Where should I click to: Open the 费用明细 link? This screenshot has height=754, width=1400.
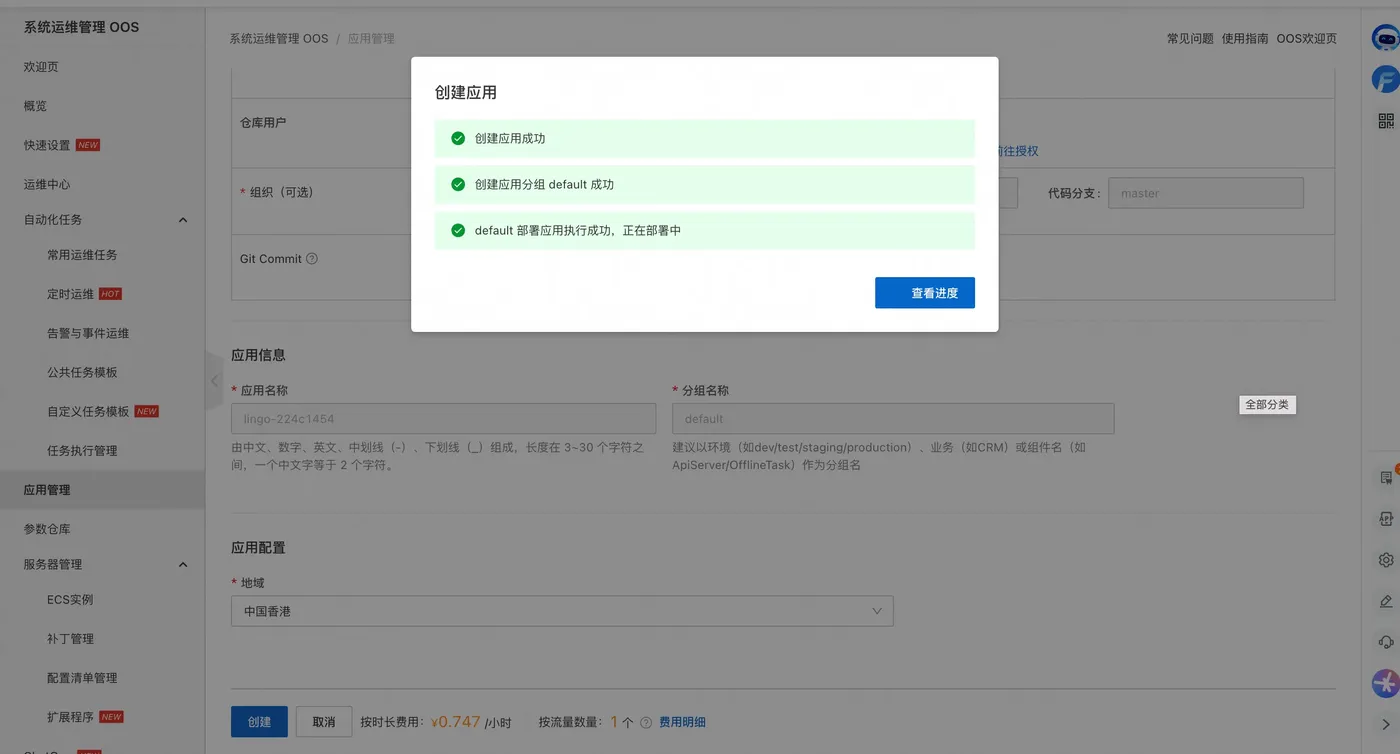point(682,722)
